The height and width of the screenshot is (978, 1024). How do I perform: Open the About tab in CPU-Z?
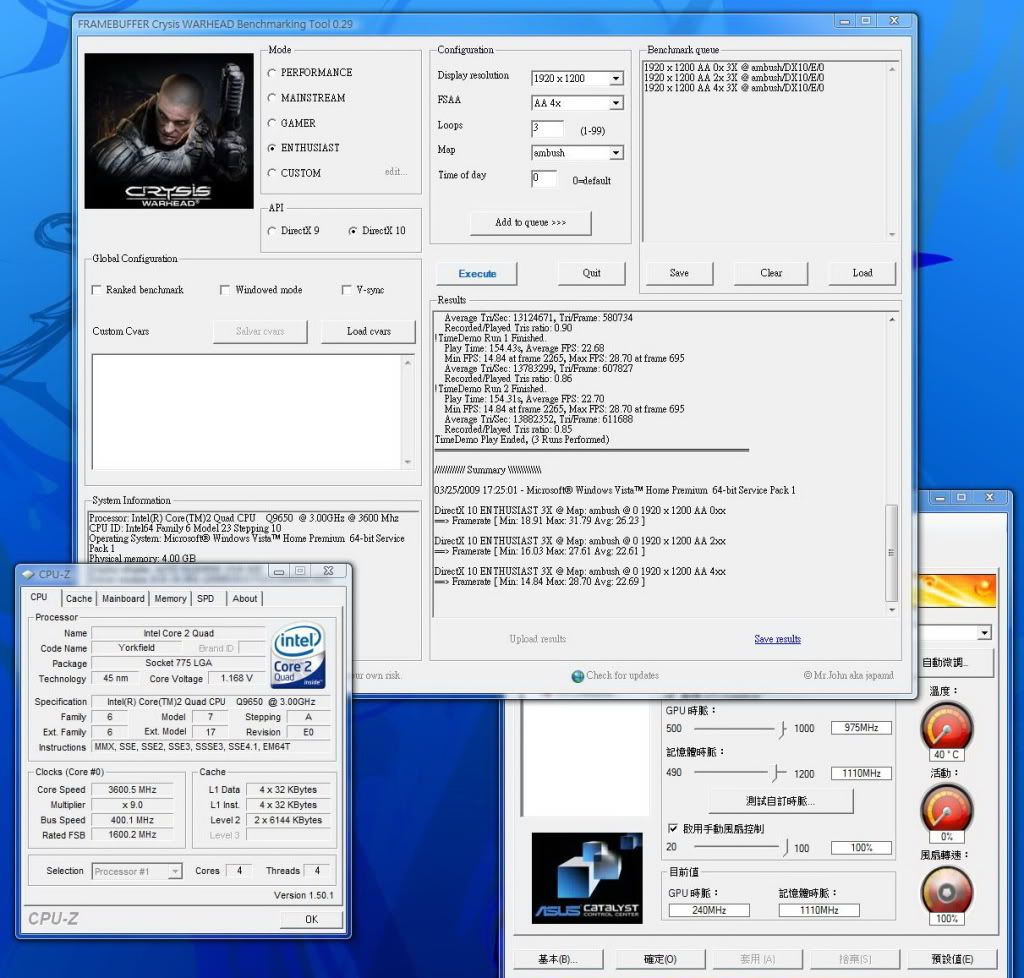(245, 599)
